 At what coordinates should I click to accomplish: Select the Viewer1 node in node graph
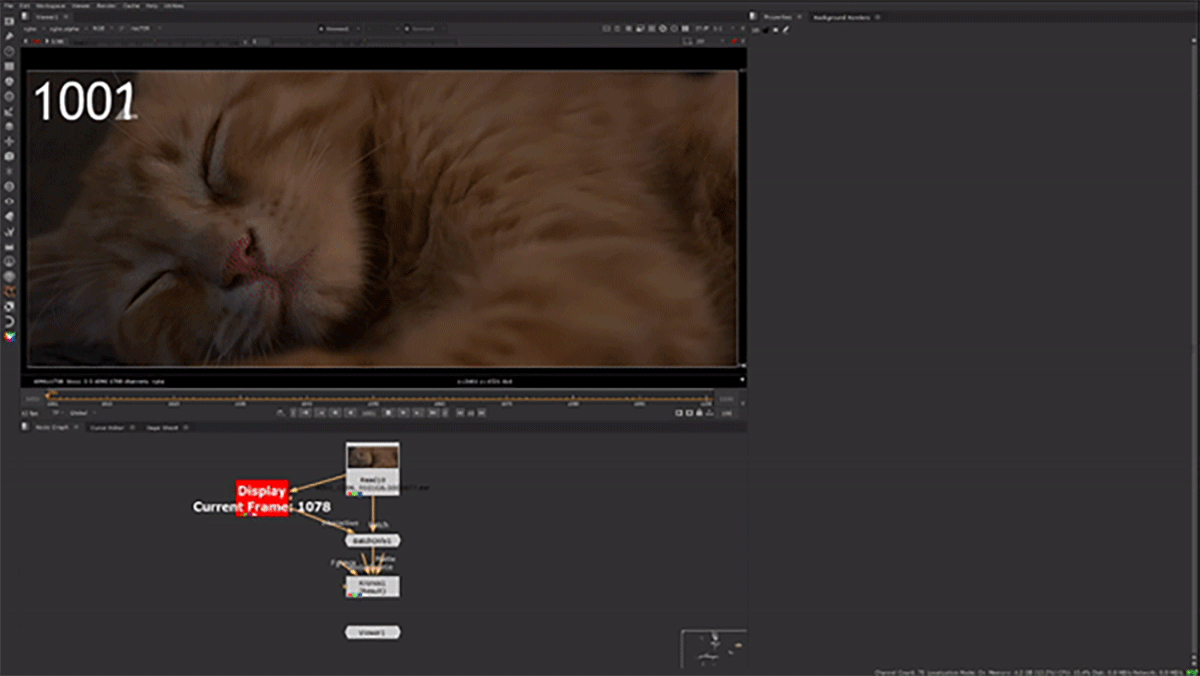[x=372, y=632]
